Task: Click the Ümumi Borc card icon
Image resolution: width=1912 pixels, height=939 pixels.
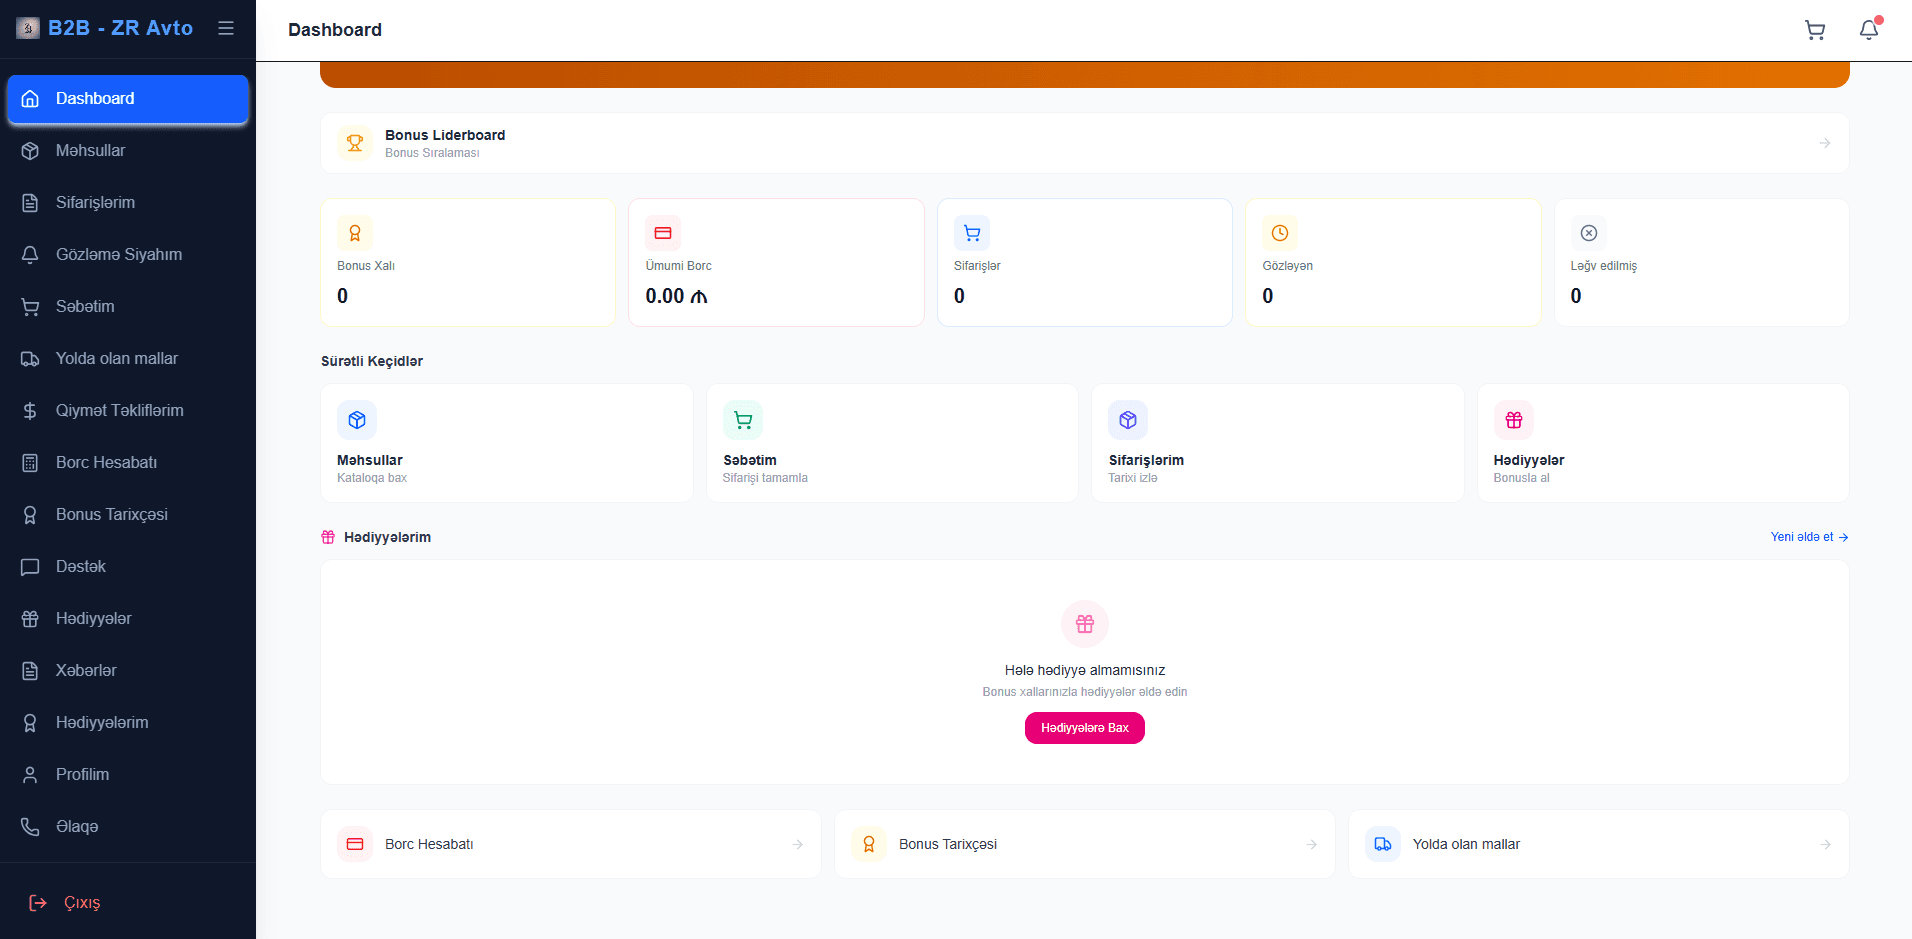Action: (x=663, y=233)
